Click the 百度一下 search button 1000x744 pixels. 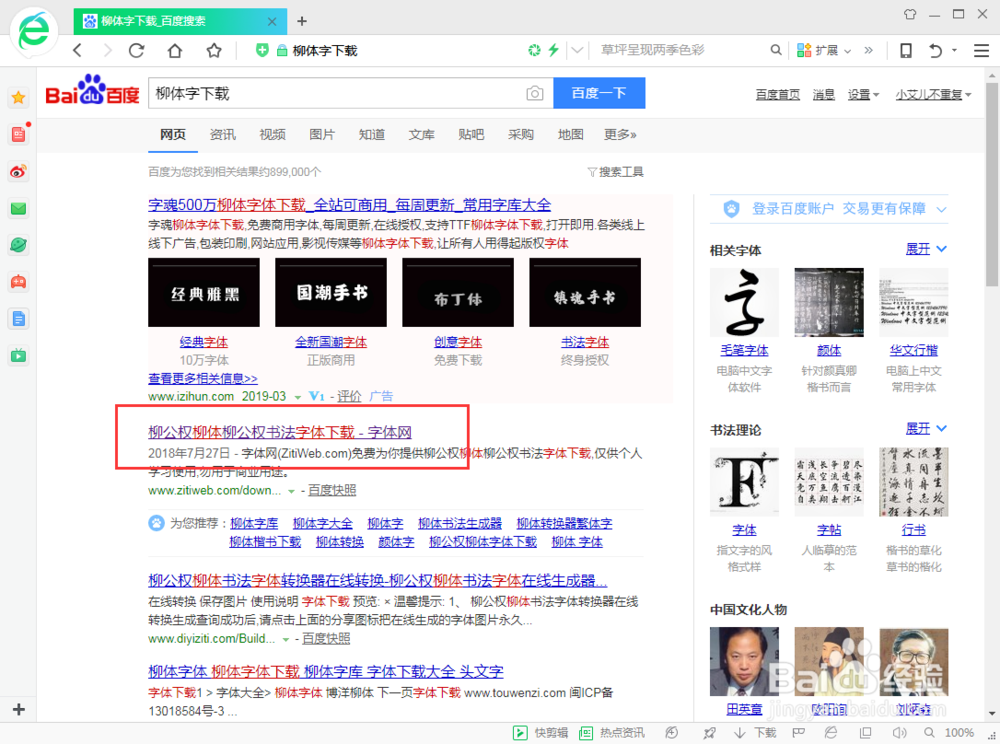599,93
